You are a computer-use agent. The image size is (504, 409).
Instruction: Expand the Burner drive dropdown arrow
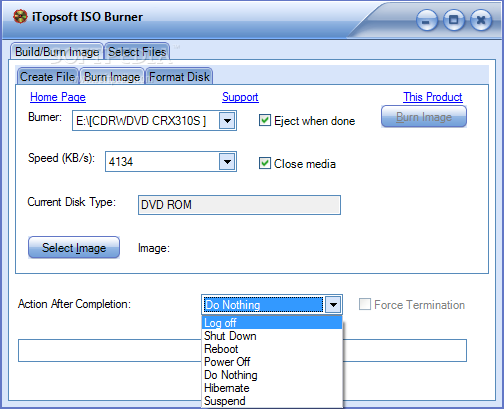click(x=227, y=120)
